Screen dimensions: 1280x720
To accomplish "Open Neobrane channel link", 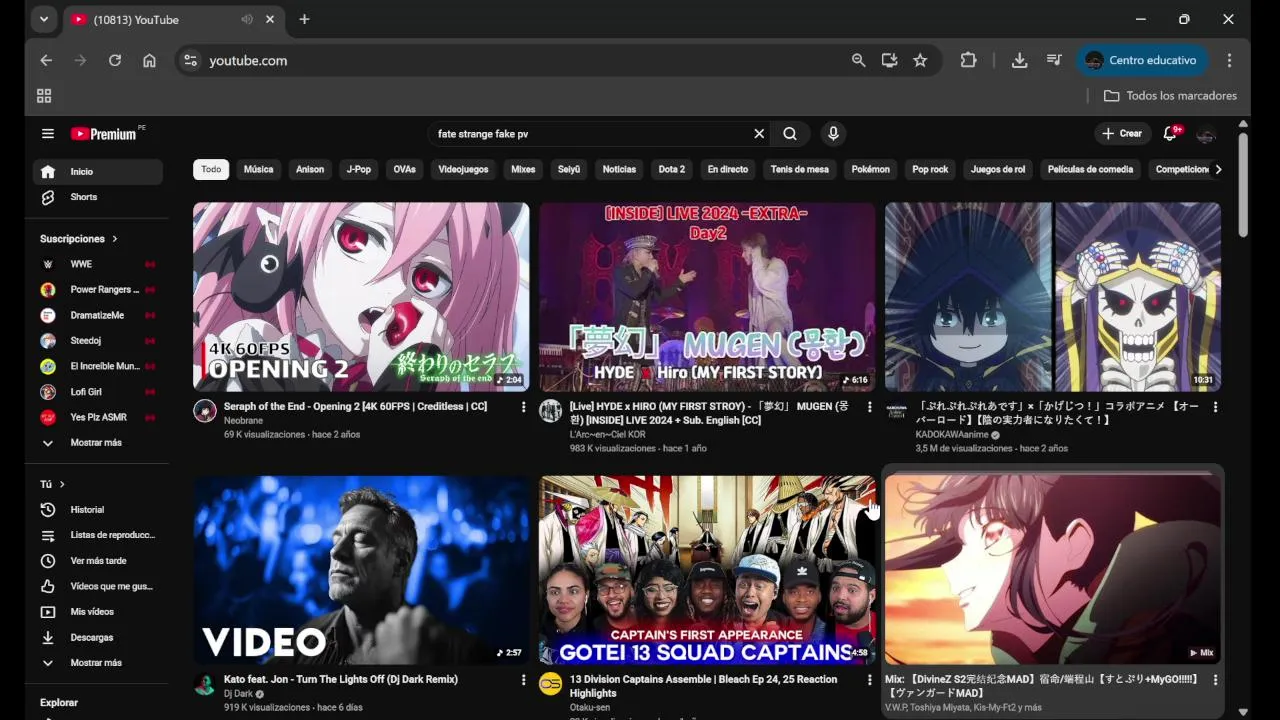I will 243,421.
